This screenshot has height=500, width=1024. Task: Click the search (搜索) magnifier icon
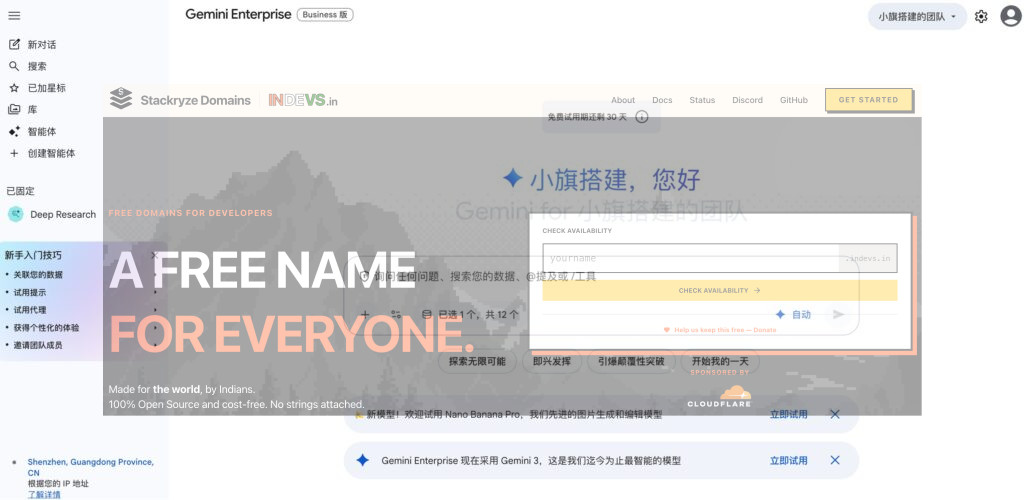click(x=14, y=66)
